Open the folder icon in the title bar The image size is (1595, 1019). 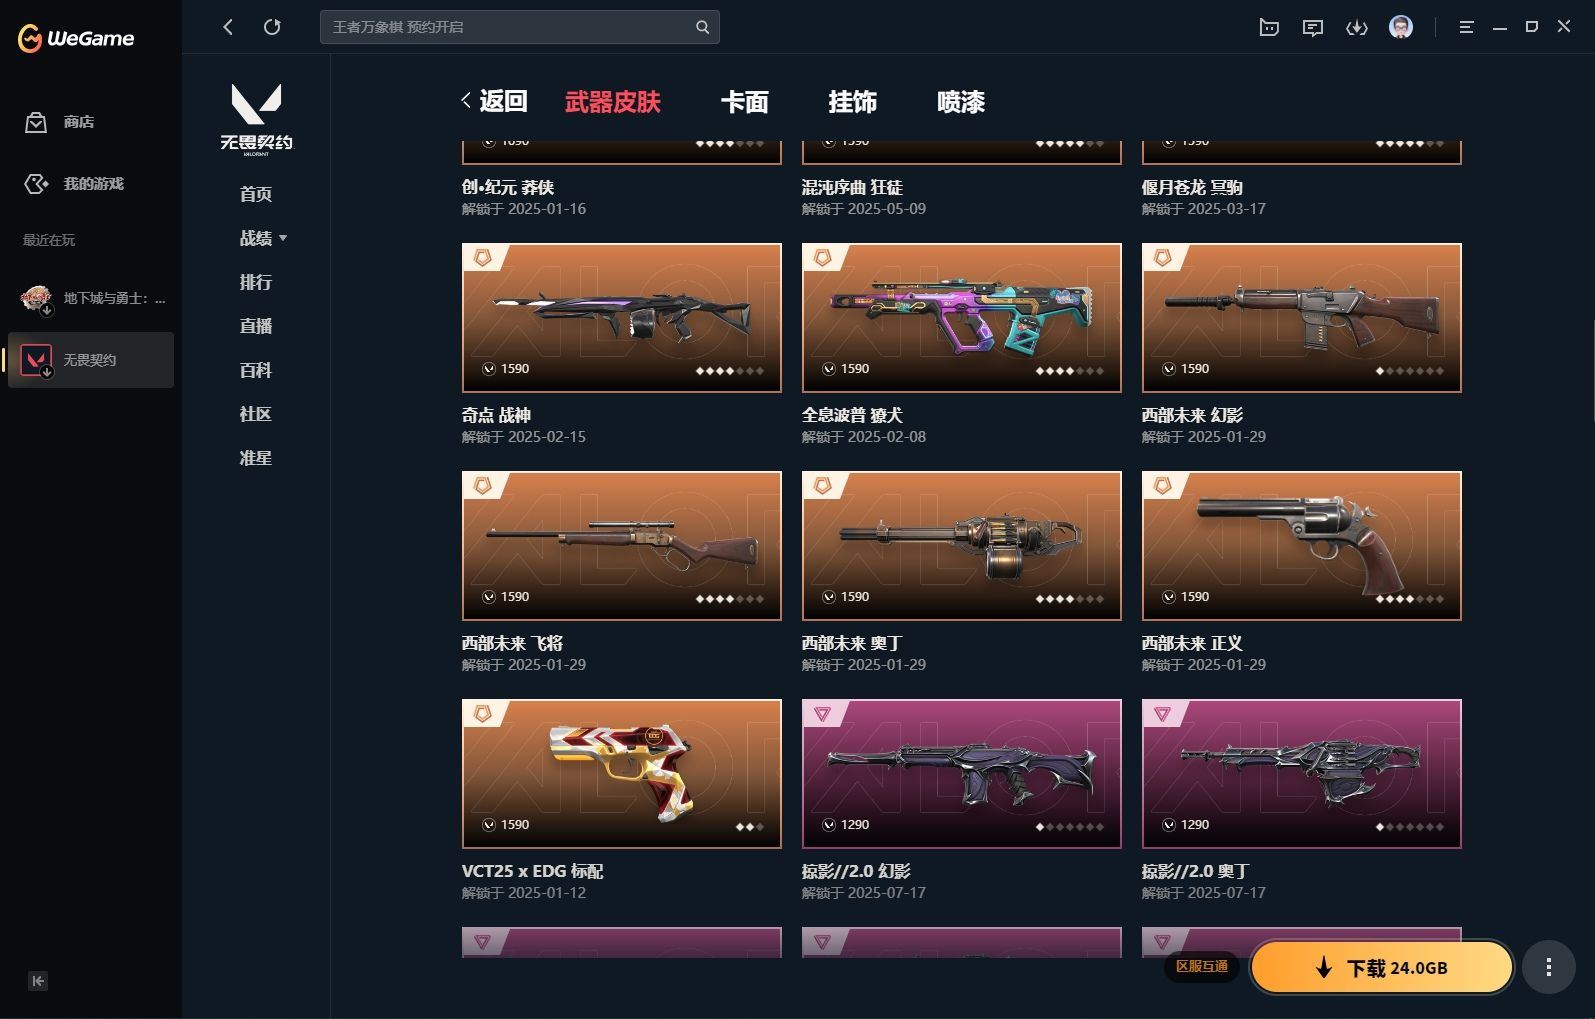[1269, 28]
